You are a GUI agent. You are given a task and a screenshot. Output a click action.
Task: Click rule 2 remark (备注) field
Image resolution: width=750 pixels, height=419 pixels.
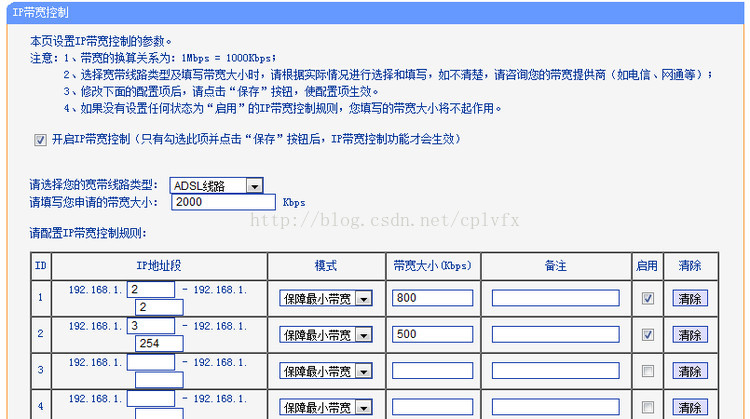(x=555, y=334)
